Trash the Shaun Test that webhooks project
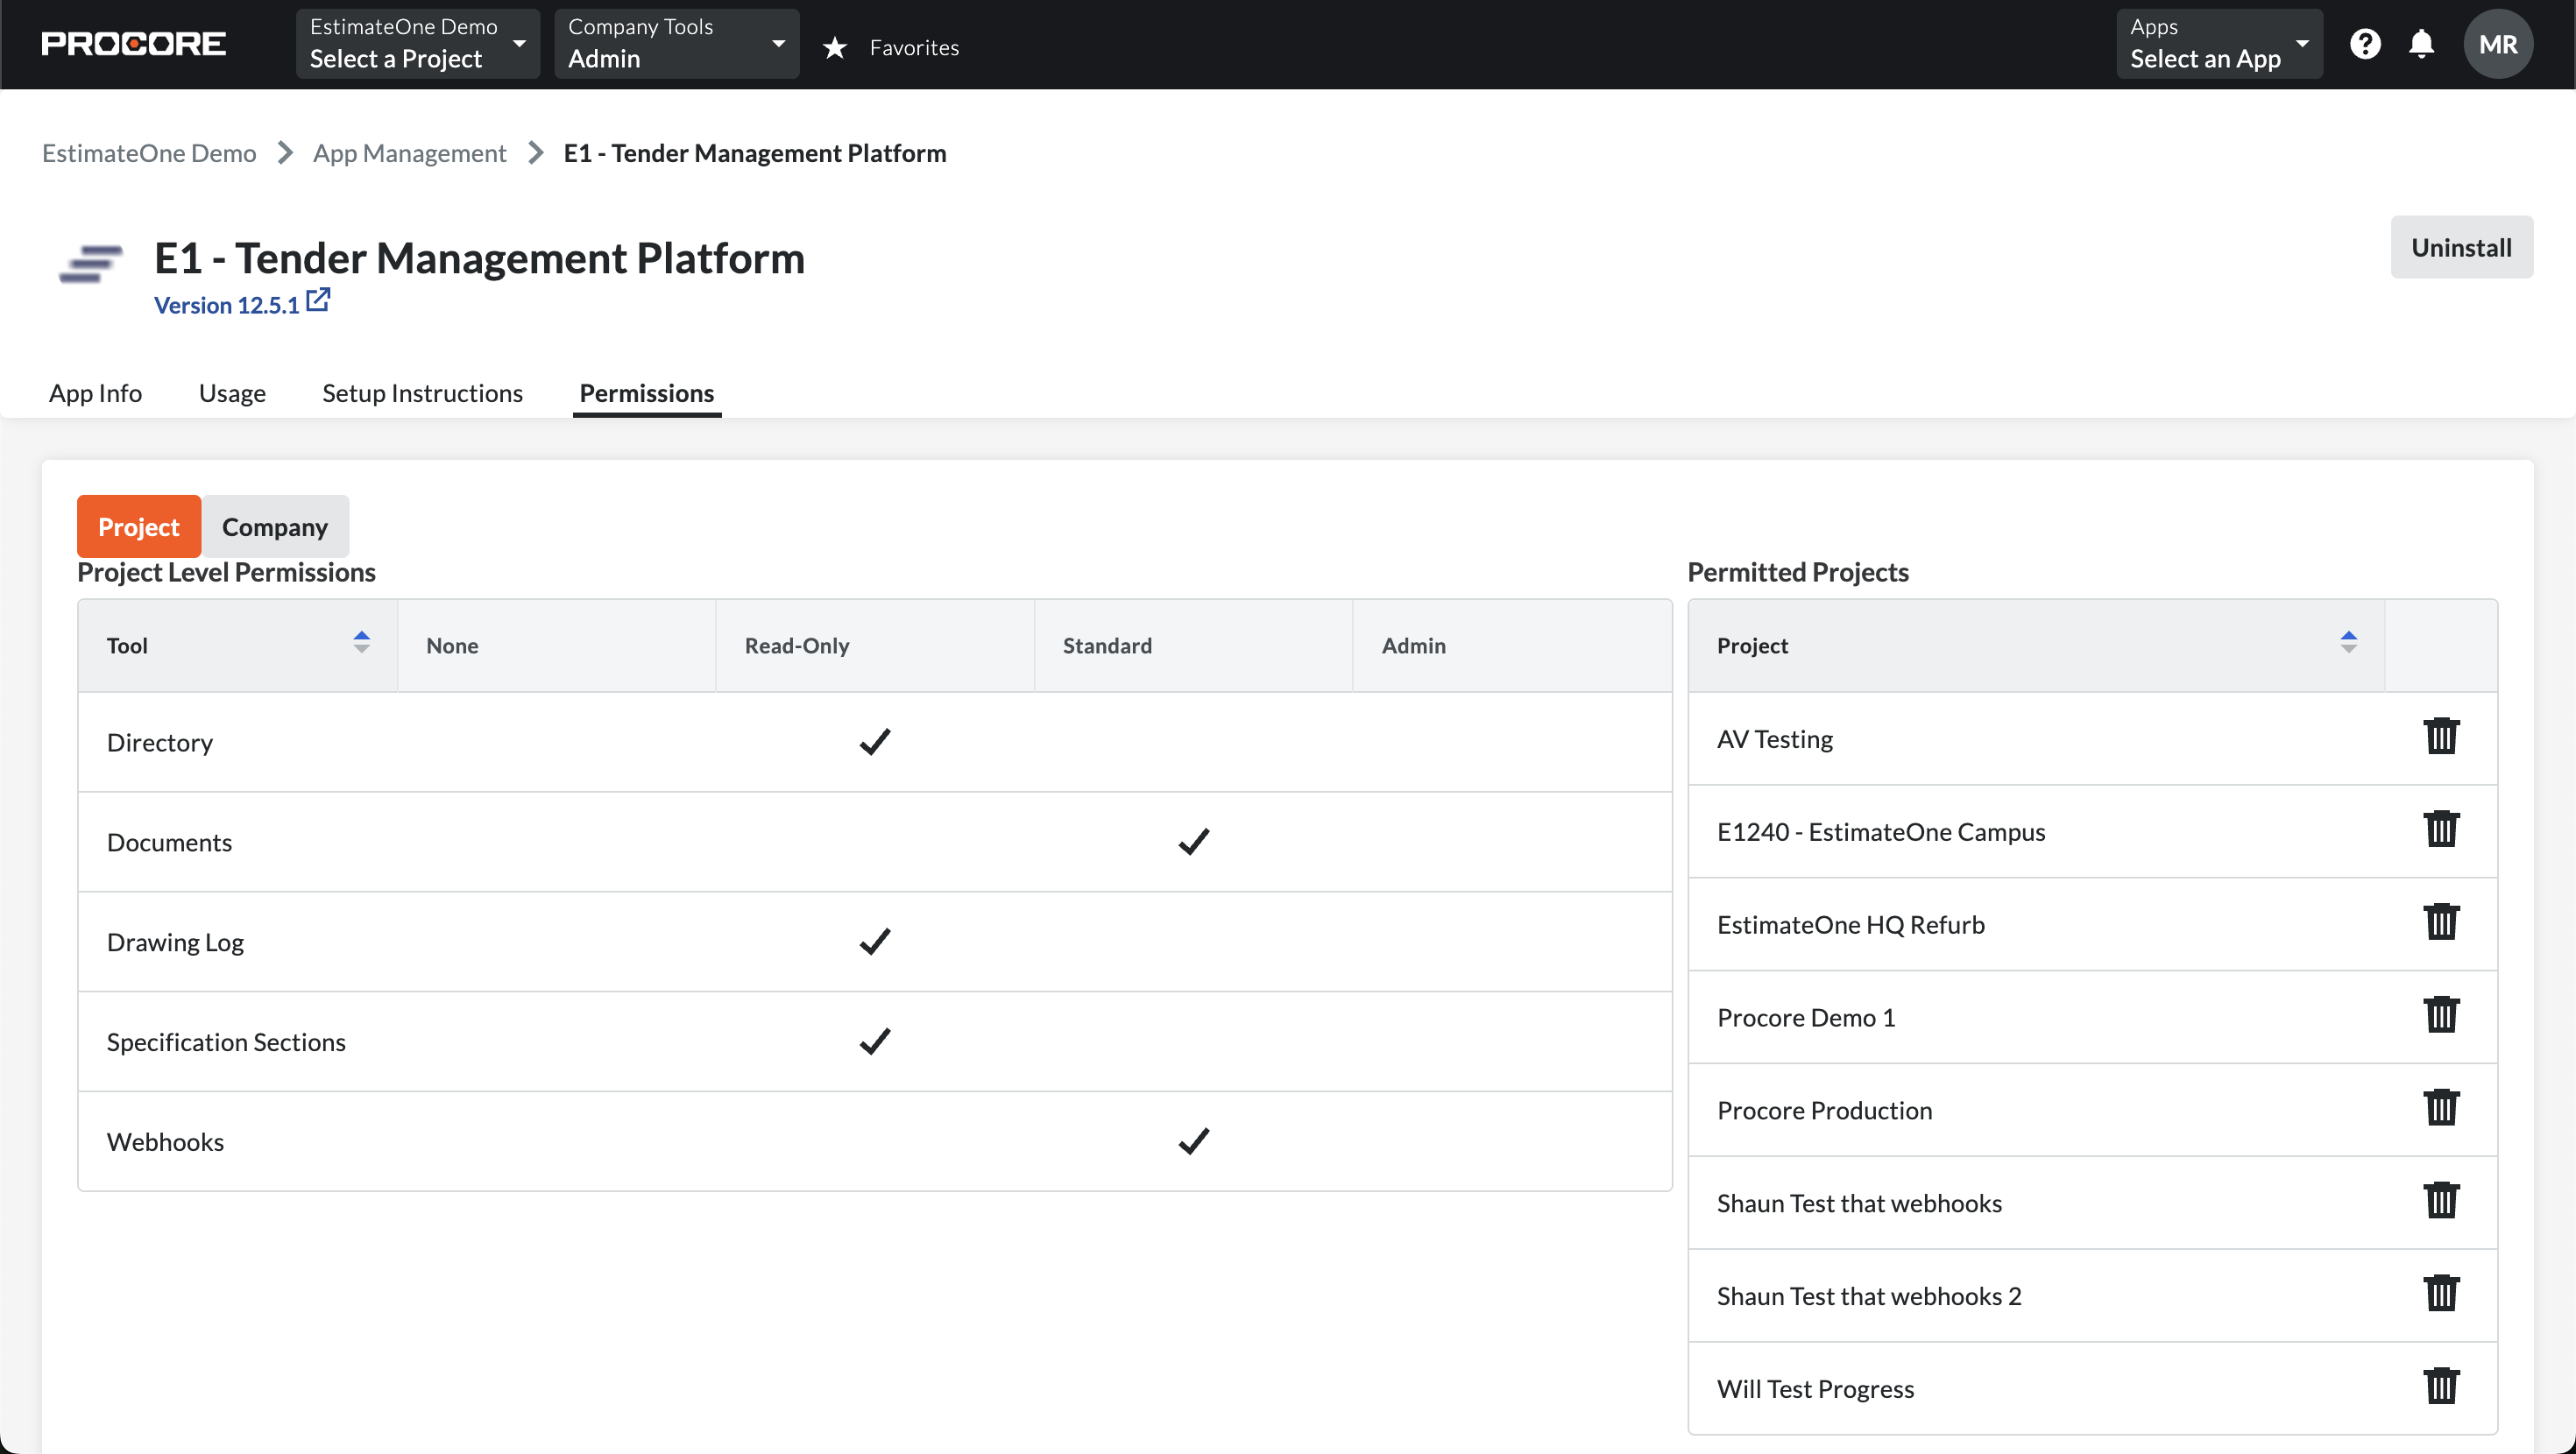 [2441, 1201]
